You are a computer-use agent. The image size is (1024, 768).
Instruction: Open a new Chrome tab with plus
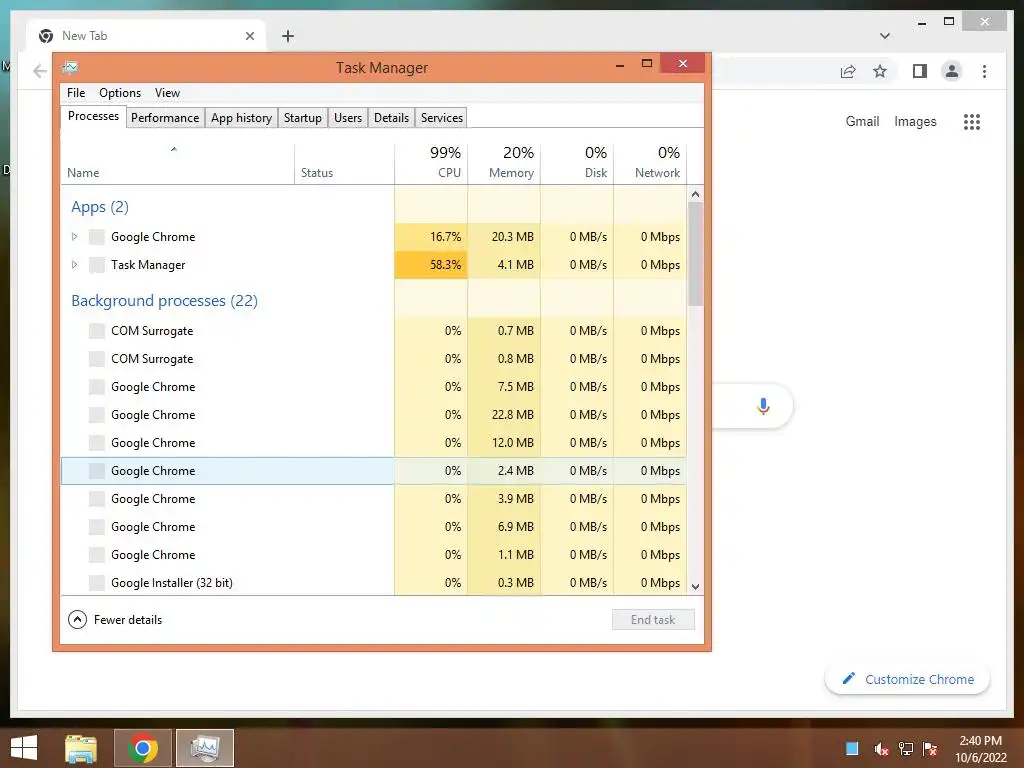(288, 36)
